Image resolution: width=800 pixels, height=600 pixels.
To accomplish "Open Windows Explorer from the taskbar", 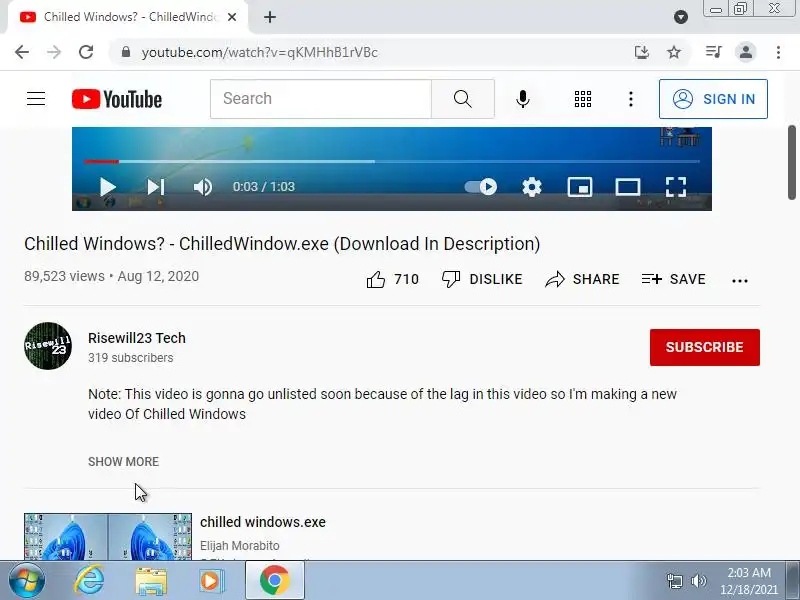I will pyautogui.click(x=151, y=581).
